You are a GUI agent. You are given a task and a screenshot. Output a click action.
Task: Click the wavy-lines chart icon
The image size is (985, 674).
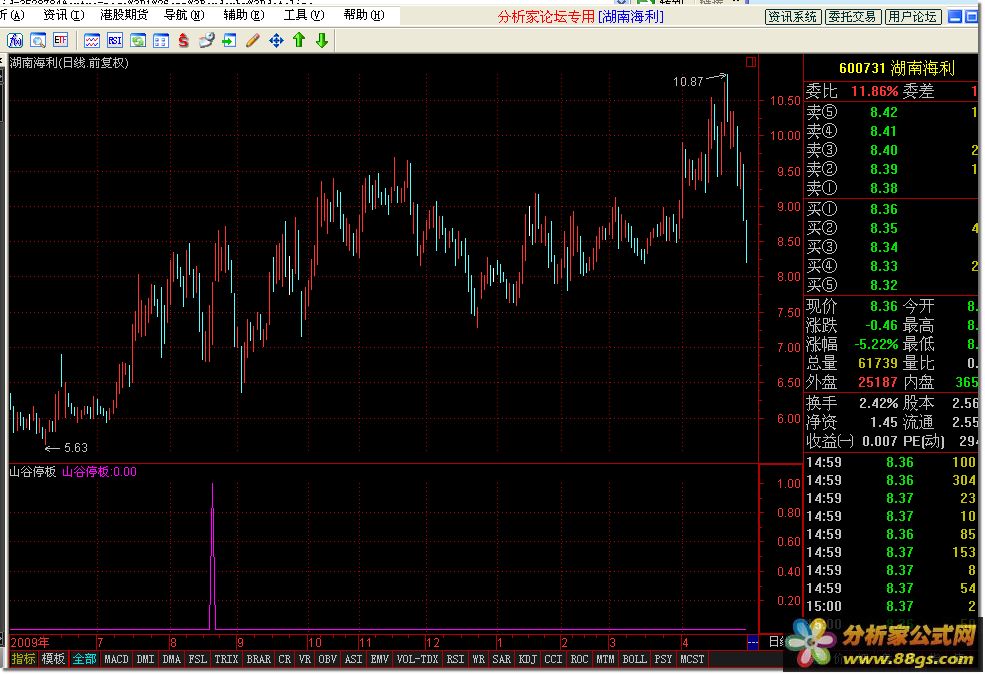pos(92,41)
